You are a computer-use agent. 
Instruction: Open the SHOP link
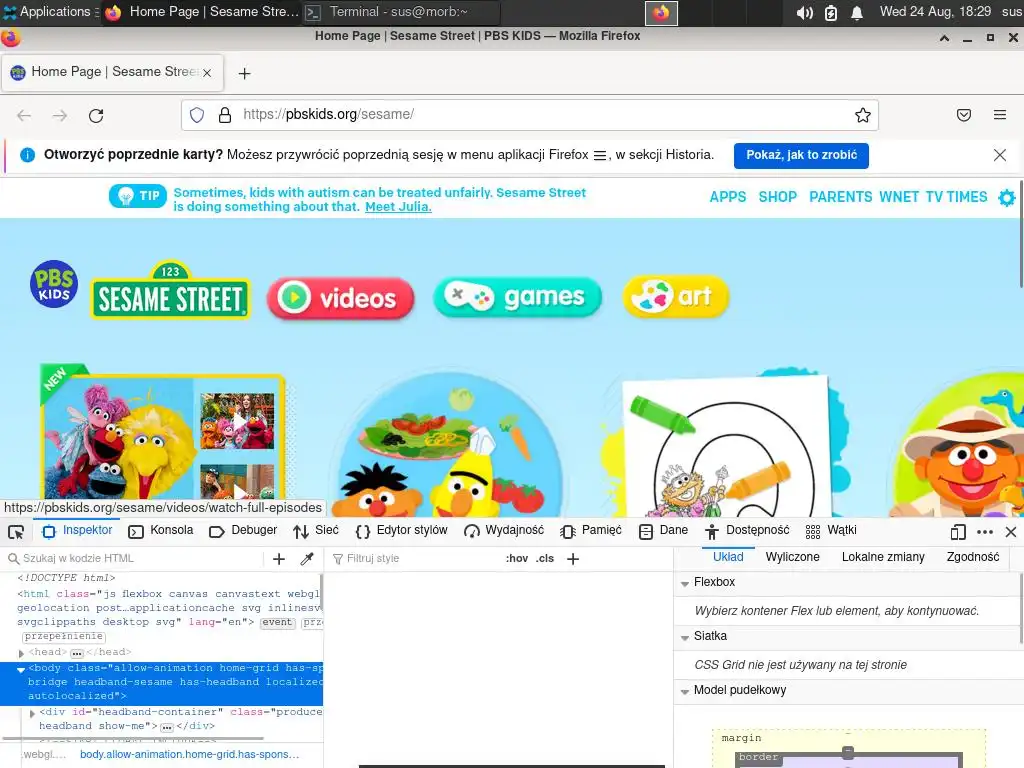(x=778, y=197)
